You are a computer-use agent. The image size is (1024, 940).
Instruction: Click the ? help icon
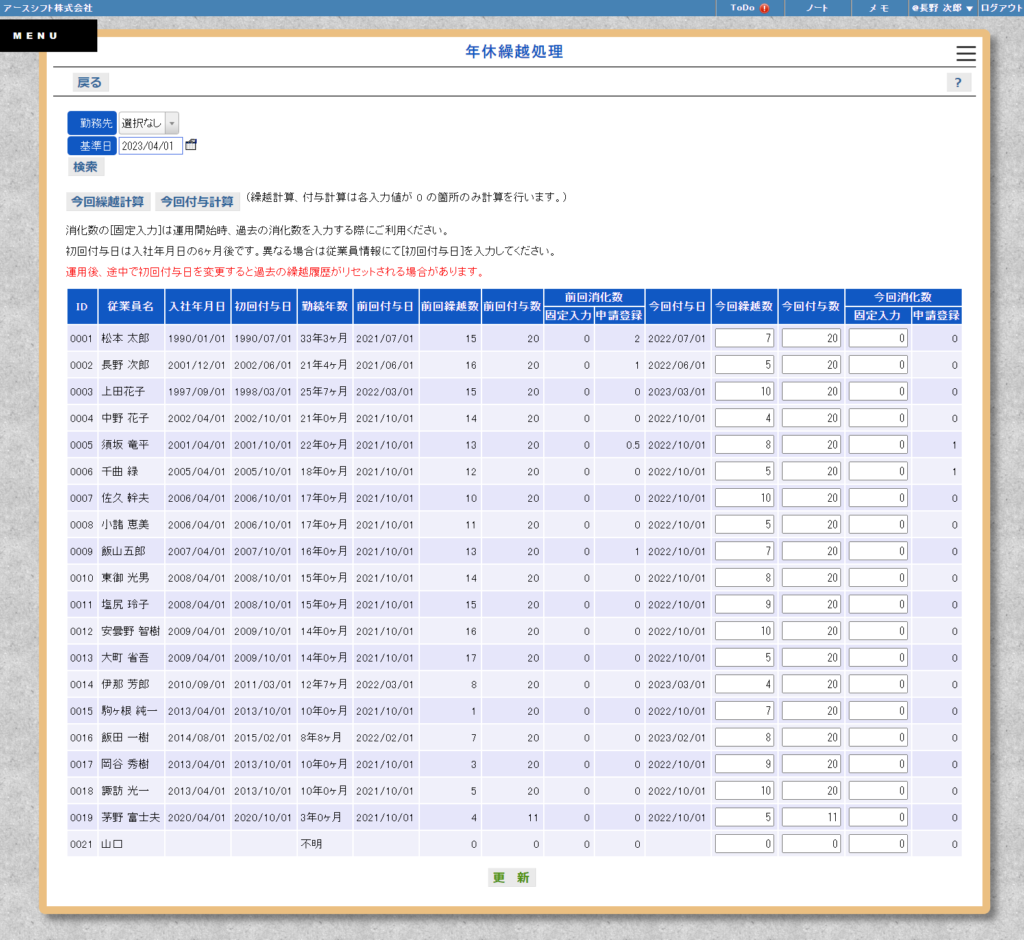[959, 82]
